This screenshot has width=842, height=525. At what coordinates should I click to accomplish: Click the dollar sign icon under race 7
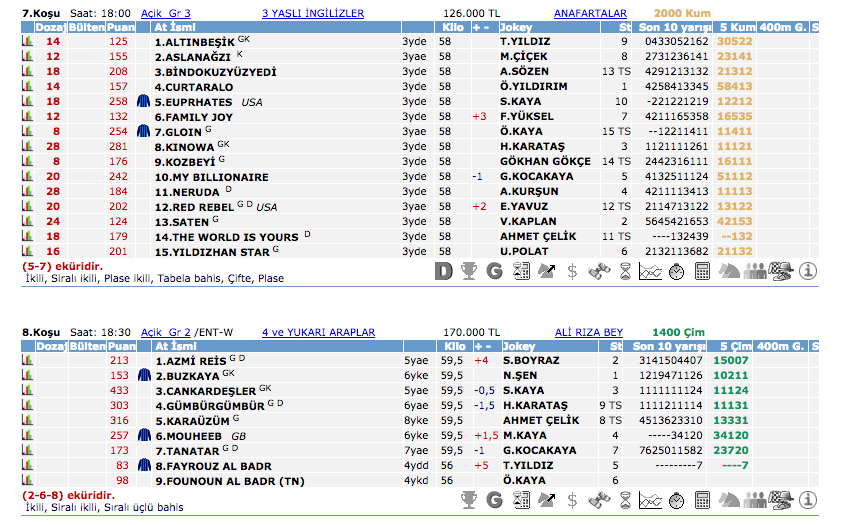coord(572,271)
